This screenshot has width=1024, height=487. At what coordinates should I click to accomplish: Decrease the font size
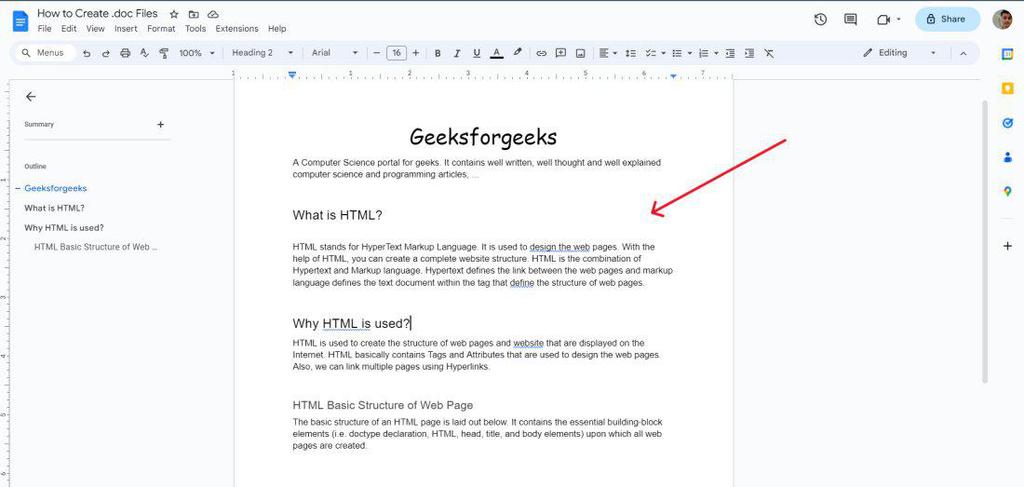point(377,54)
